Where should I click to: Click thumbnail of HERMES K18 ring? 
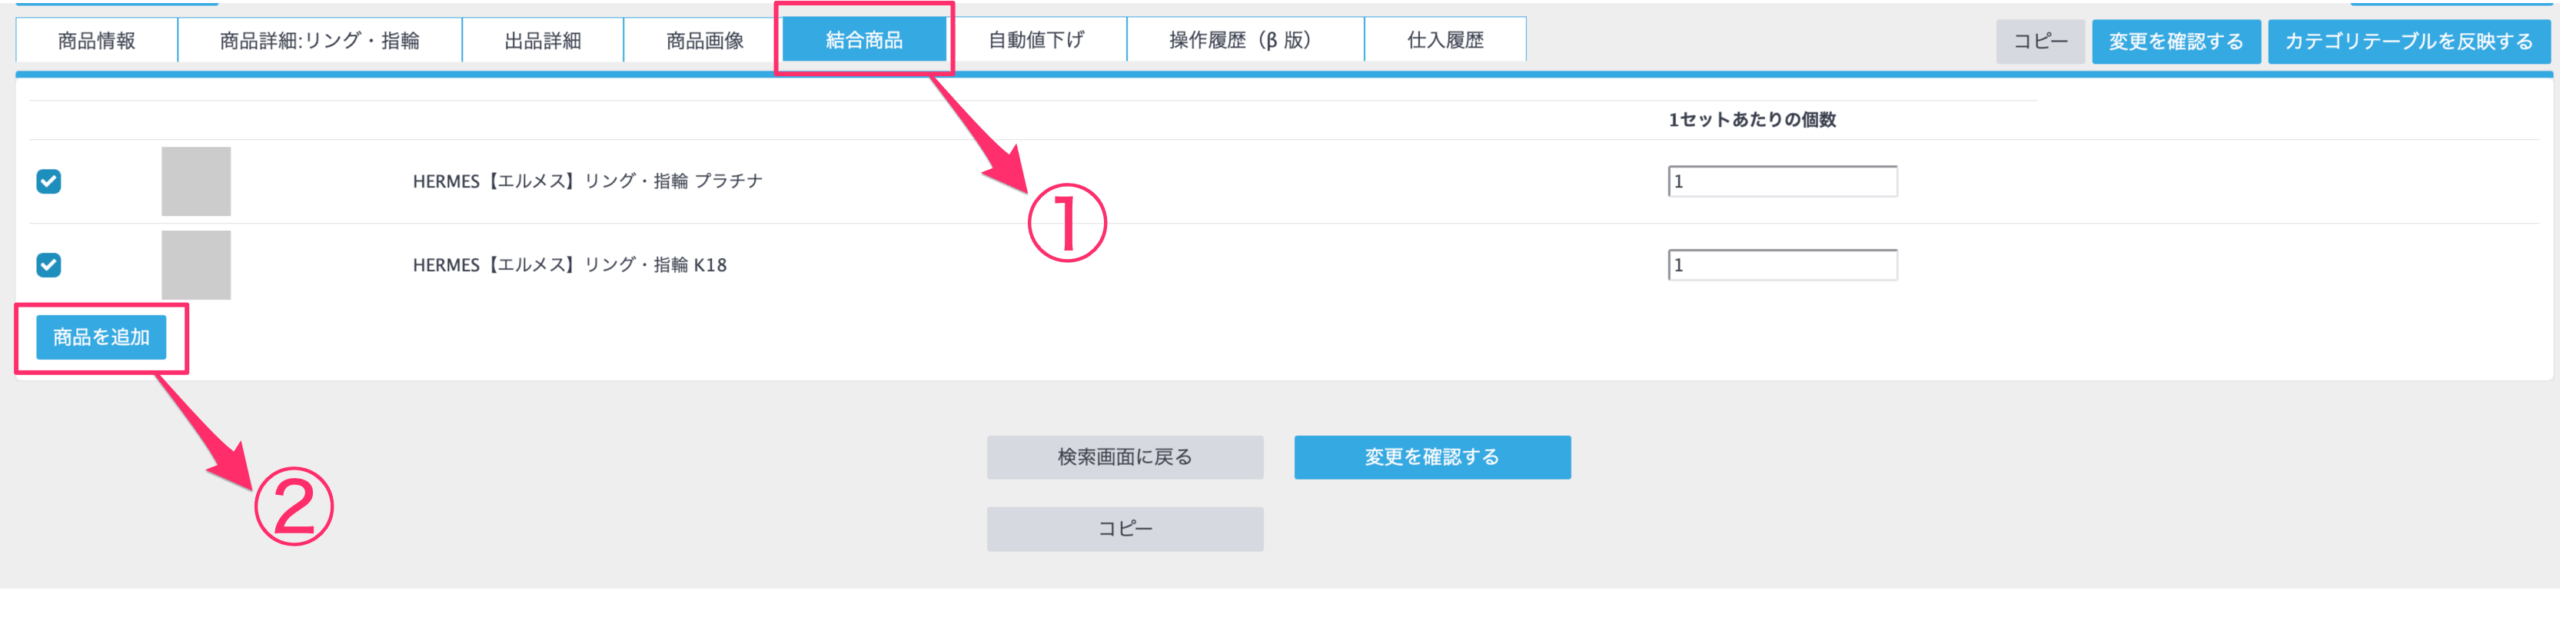196,265
